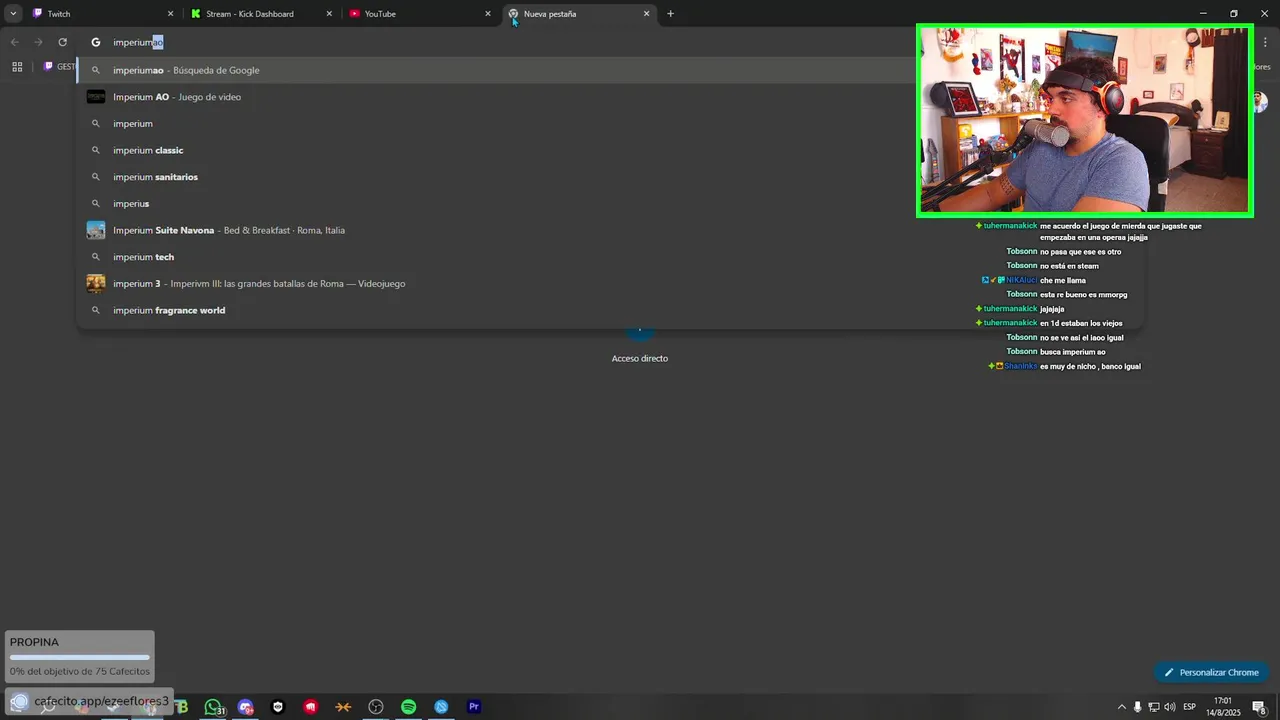The height and width of the screenshot is (720, 1280).
Task: Open the volume control in the system tray
Action: coord(1169,707)
